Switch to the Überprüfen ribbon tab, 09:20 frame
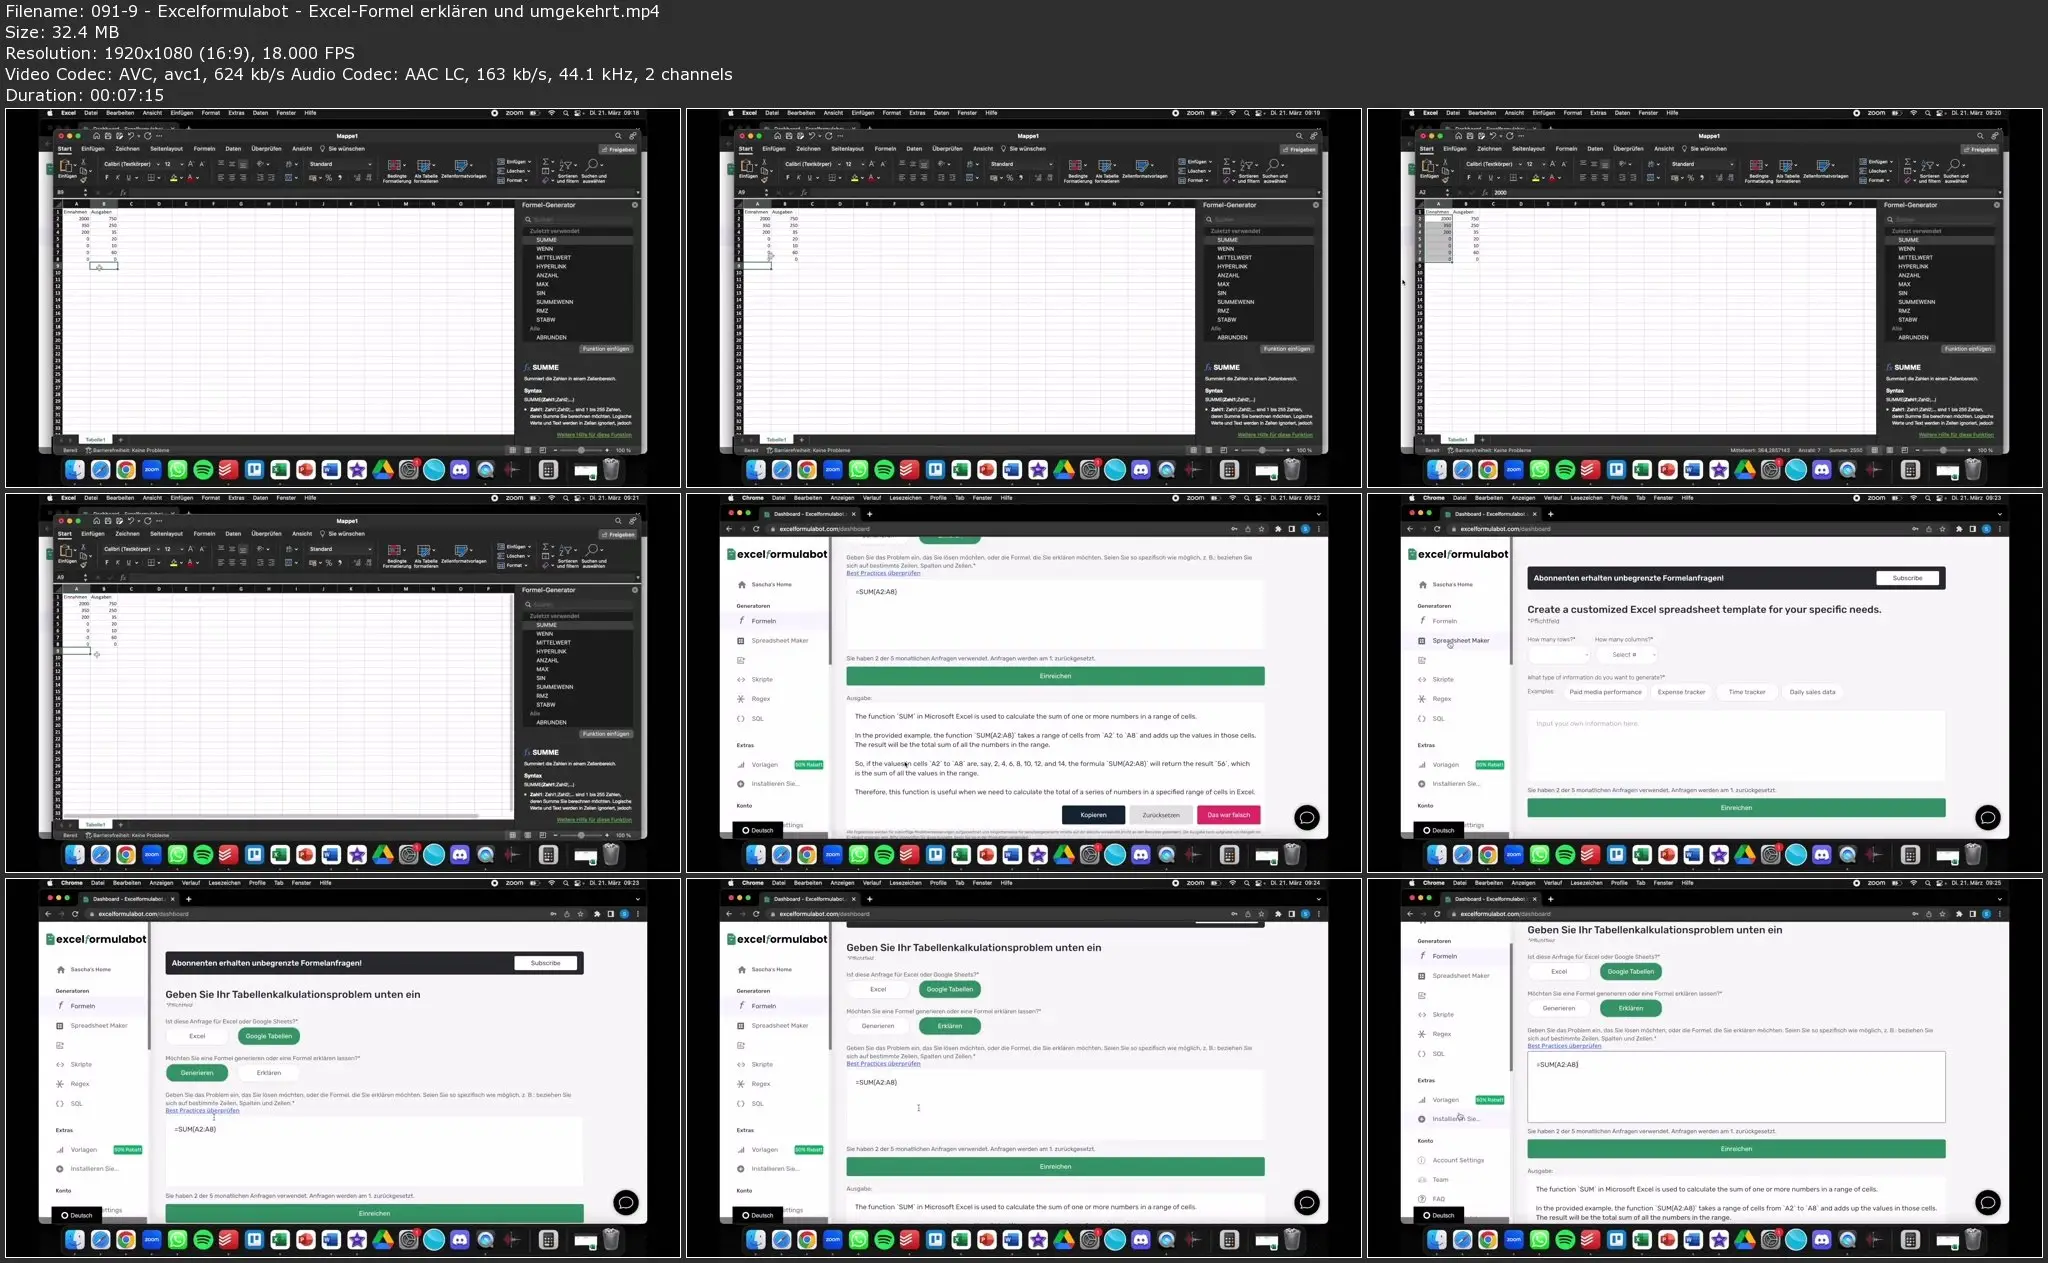The image size is (2048, 1263). point(1628,149)
